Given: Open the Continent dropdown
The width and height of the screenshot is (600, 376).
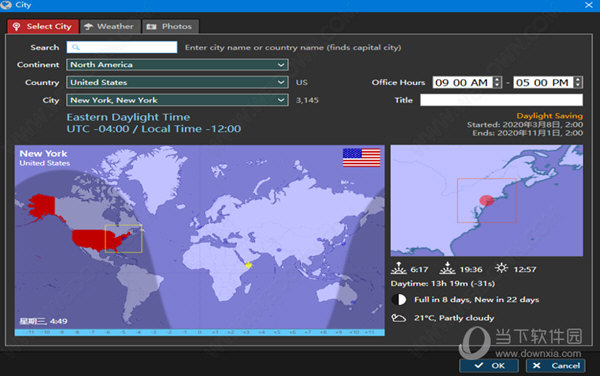Looking at the screenshot, I should point(177,65).
